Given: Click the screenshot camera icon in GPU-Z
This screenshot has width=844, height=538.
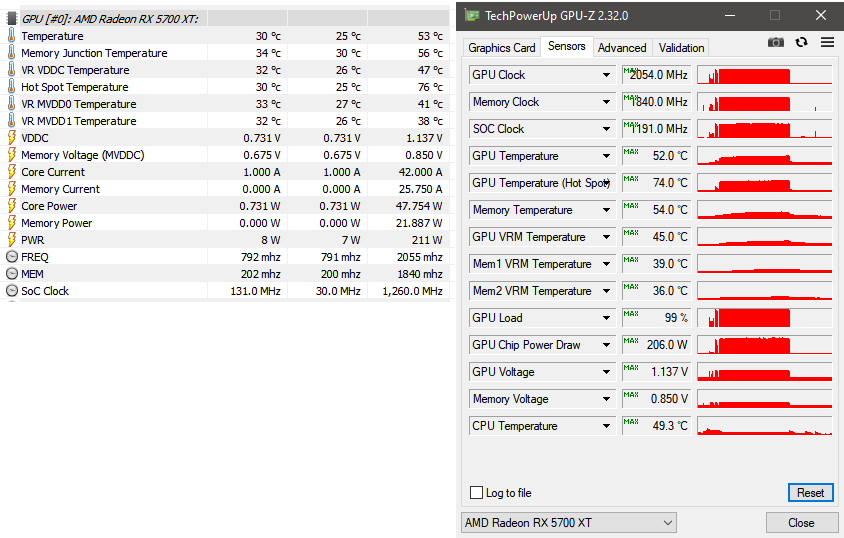Looking at the screenshot, I should click(775, 42).
